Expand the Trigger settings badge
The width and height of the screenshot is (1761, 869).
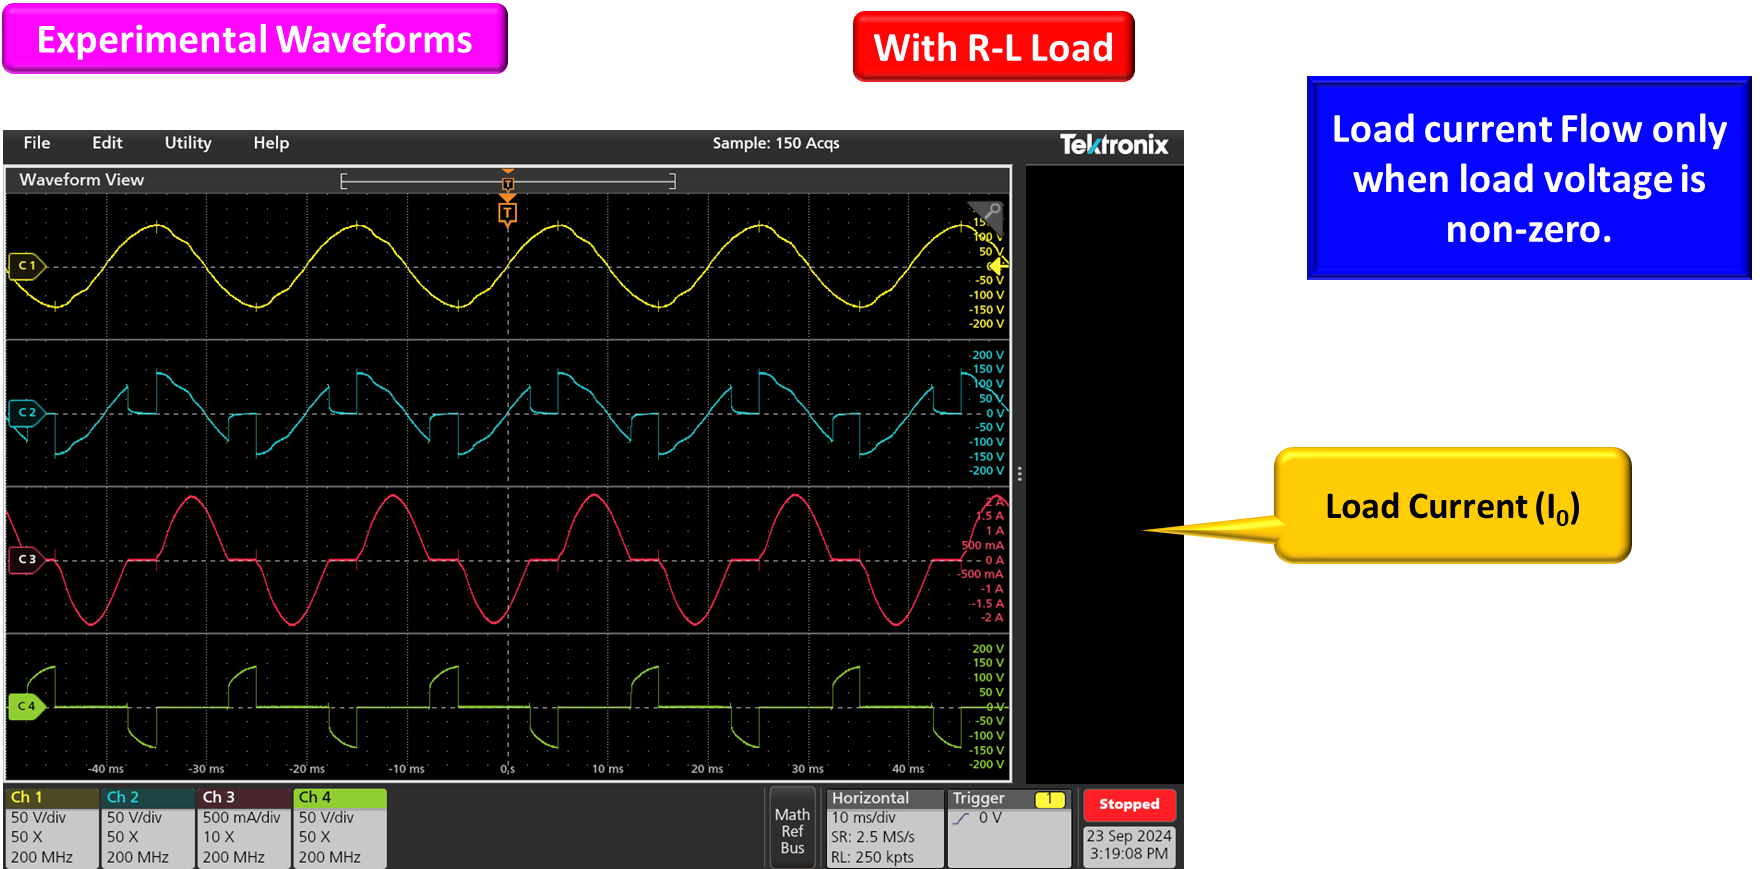tap(1008, 827)
